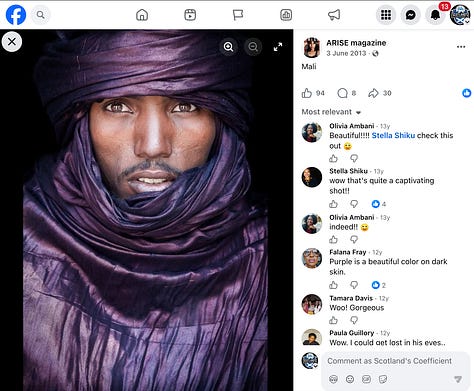View 4 reactions on Stella Shiku's comment
The width and height of the screenshot is (474, 391).
coord(379,204)
